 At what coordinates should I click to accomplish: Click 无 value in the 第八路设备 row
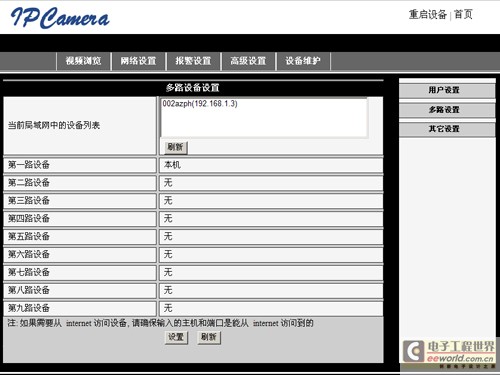[168, 290]
